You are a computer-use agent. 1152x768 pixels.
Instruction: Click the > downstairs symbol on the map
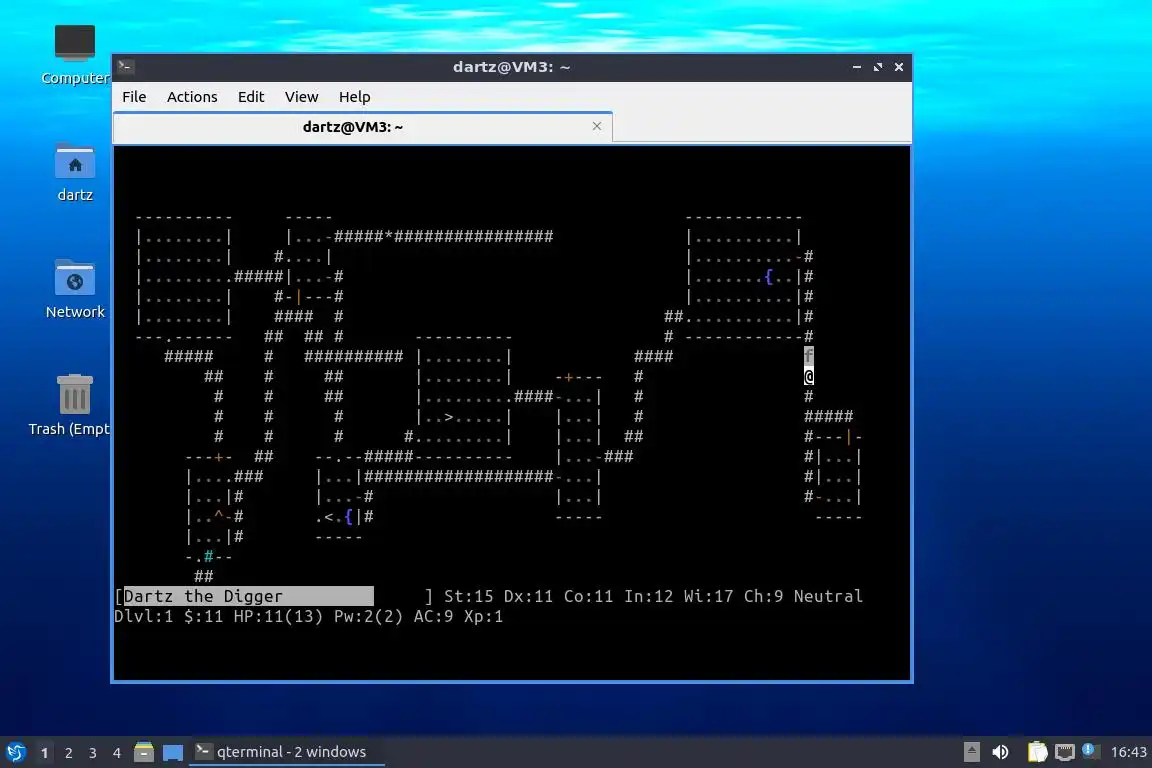(x=448, y=417)
